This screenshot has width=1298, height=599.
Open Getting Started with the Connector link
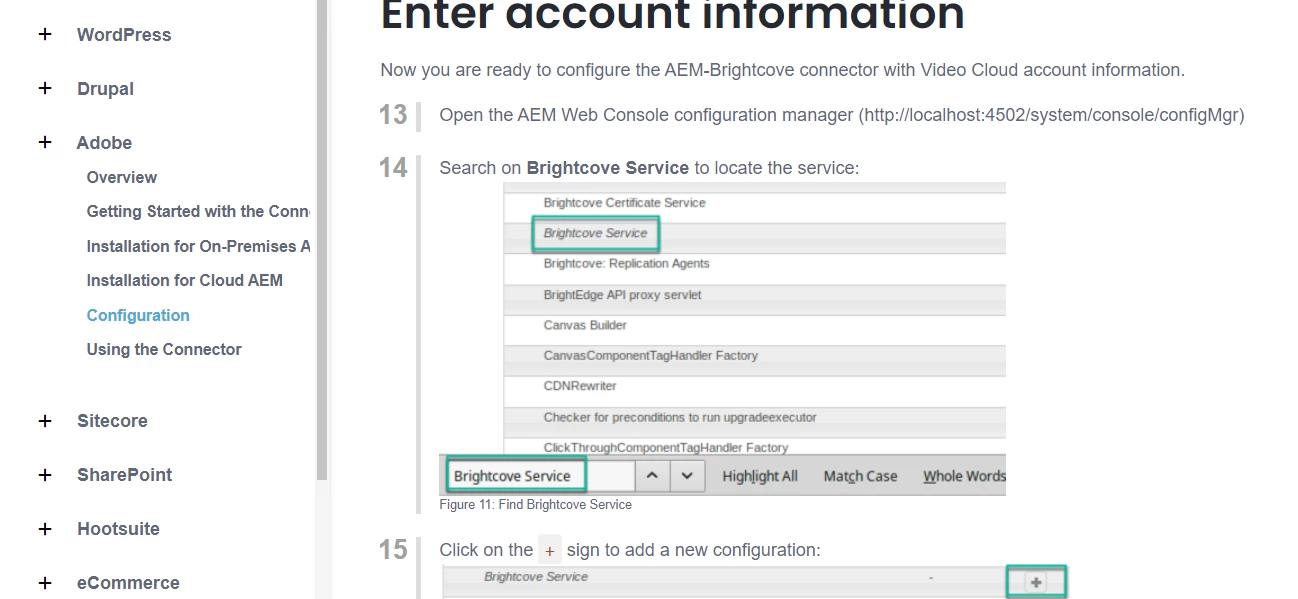point(198,211)
